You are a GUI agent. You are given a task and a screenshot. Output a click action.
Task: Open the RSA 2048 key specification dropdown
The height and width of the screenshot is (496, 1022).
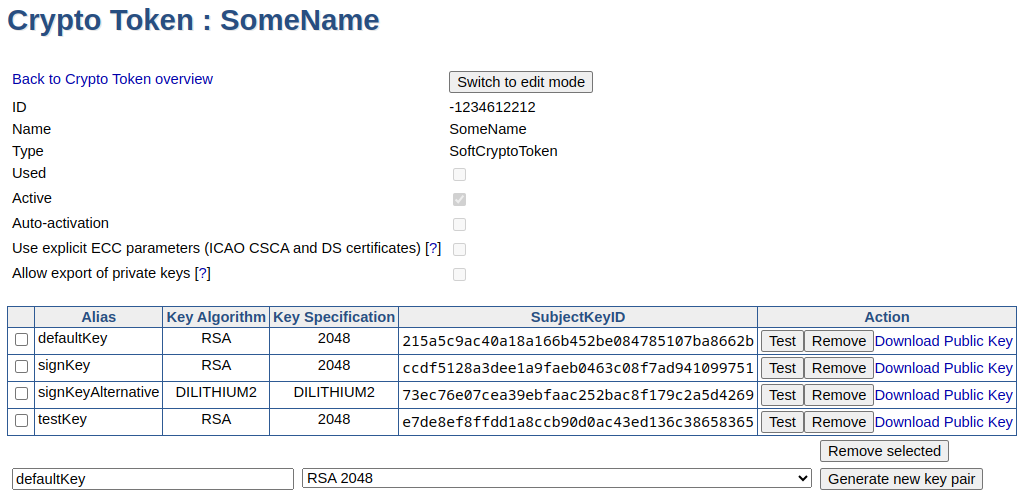pos(556,479)
